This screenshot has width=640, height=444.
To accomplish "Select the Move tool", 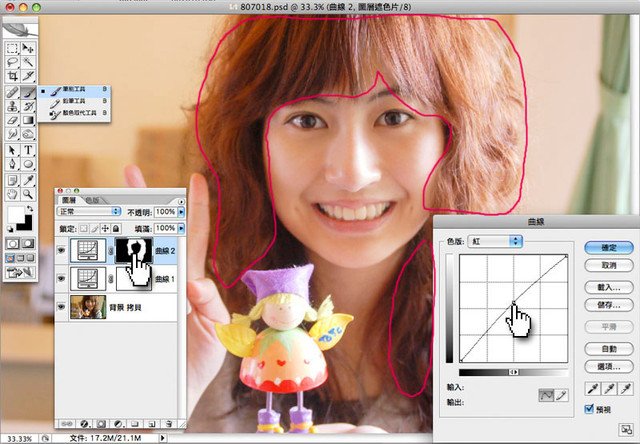I will click(x=28, y=49).
